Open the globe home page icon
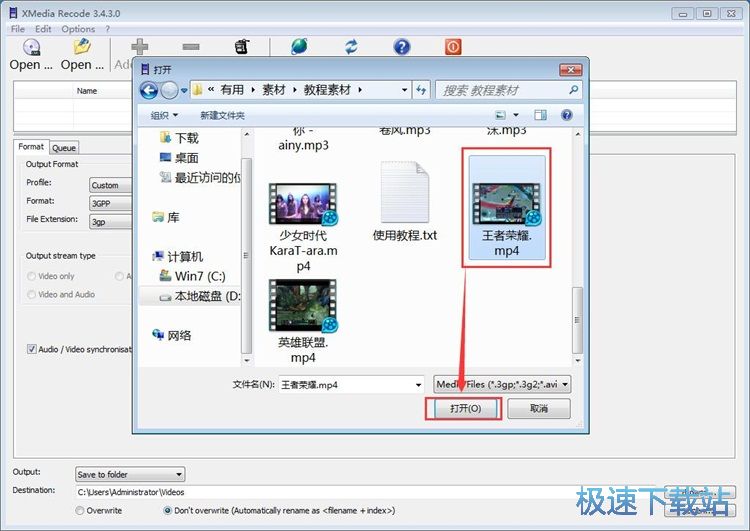750x531 pixels. coord(299,47)
